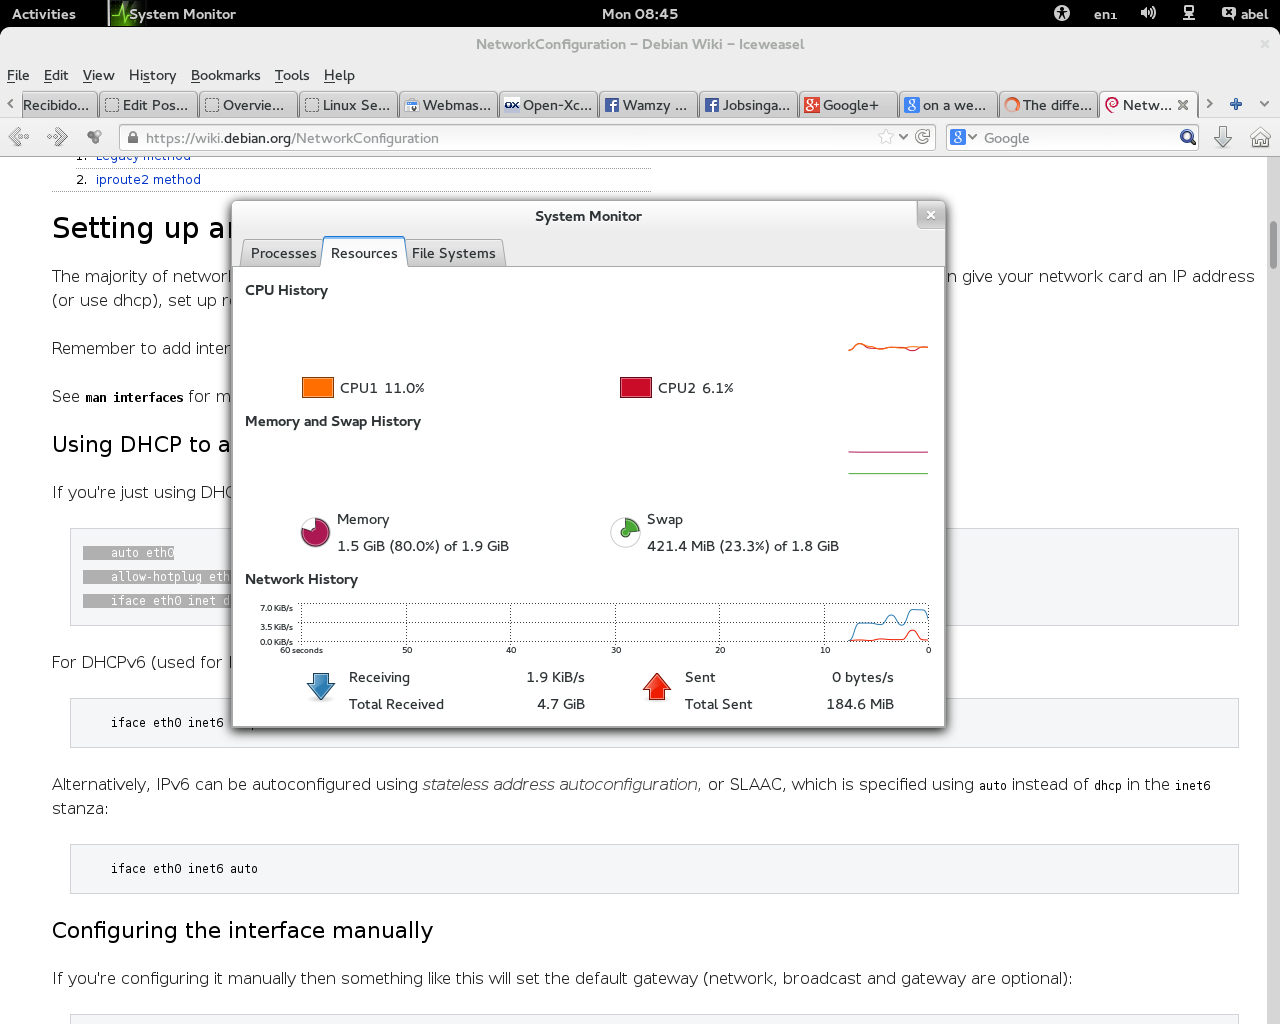Screen dimensions: 1280x1024
Task: Click the Memory pie chart color picker
Action: click(315, 532)
